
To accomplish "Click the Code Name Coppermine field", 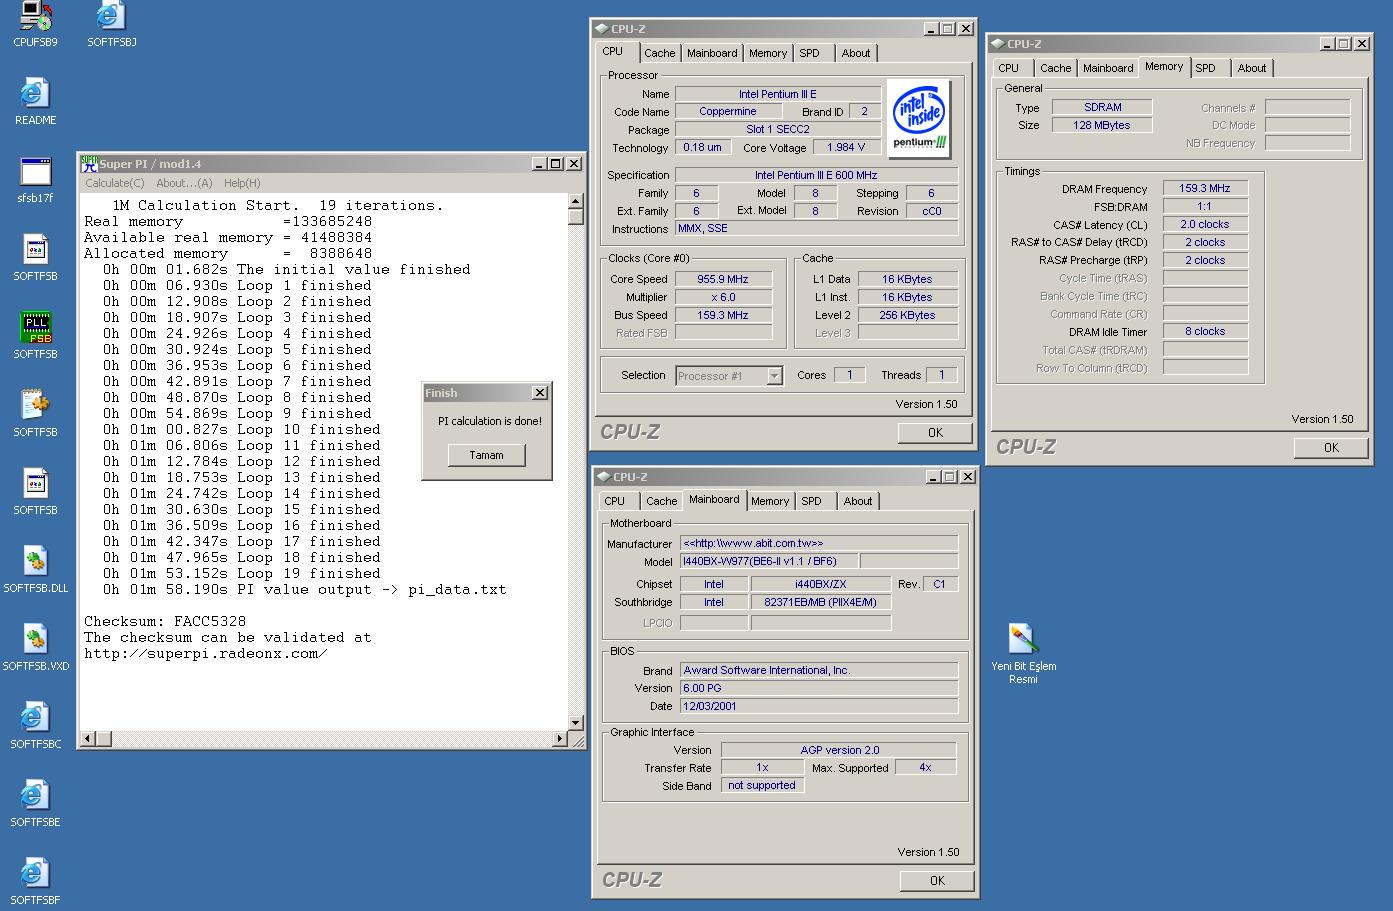I will click(x=727, y=111).
